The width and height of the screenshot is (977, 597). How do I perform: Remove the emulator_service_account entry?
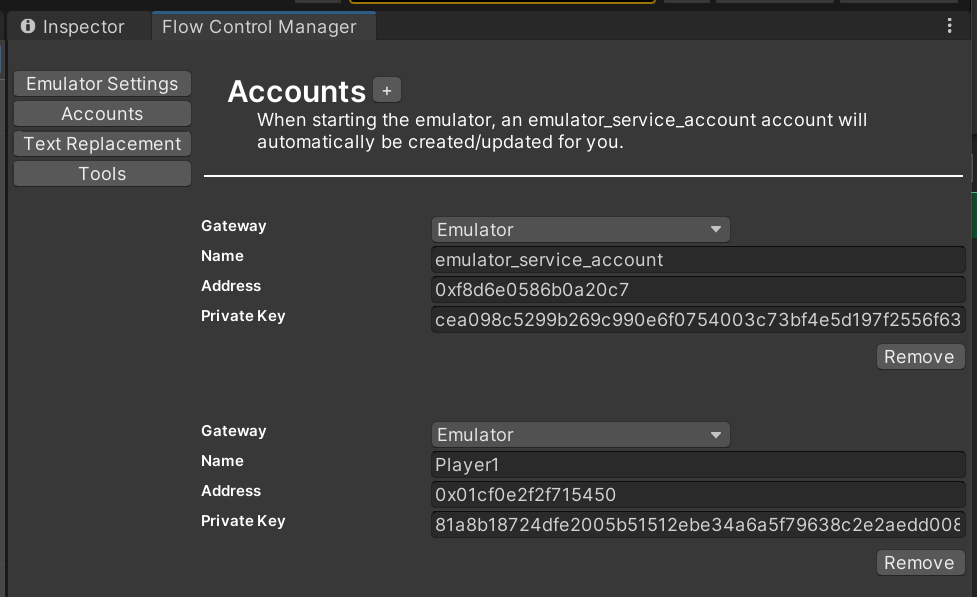click(x=919, y=356)
